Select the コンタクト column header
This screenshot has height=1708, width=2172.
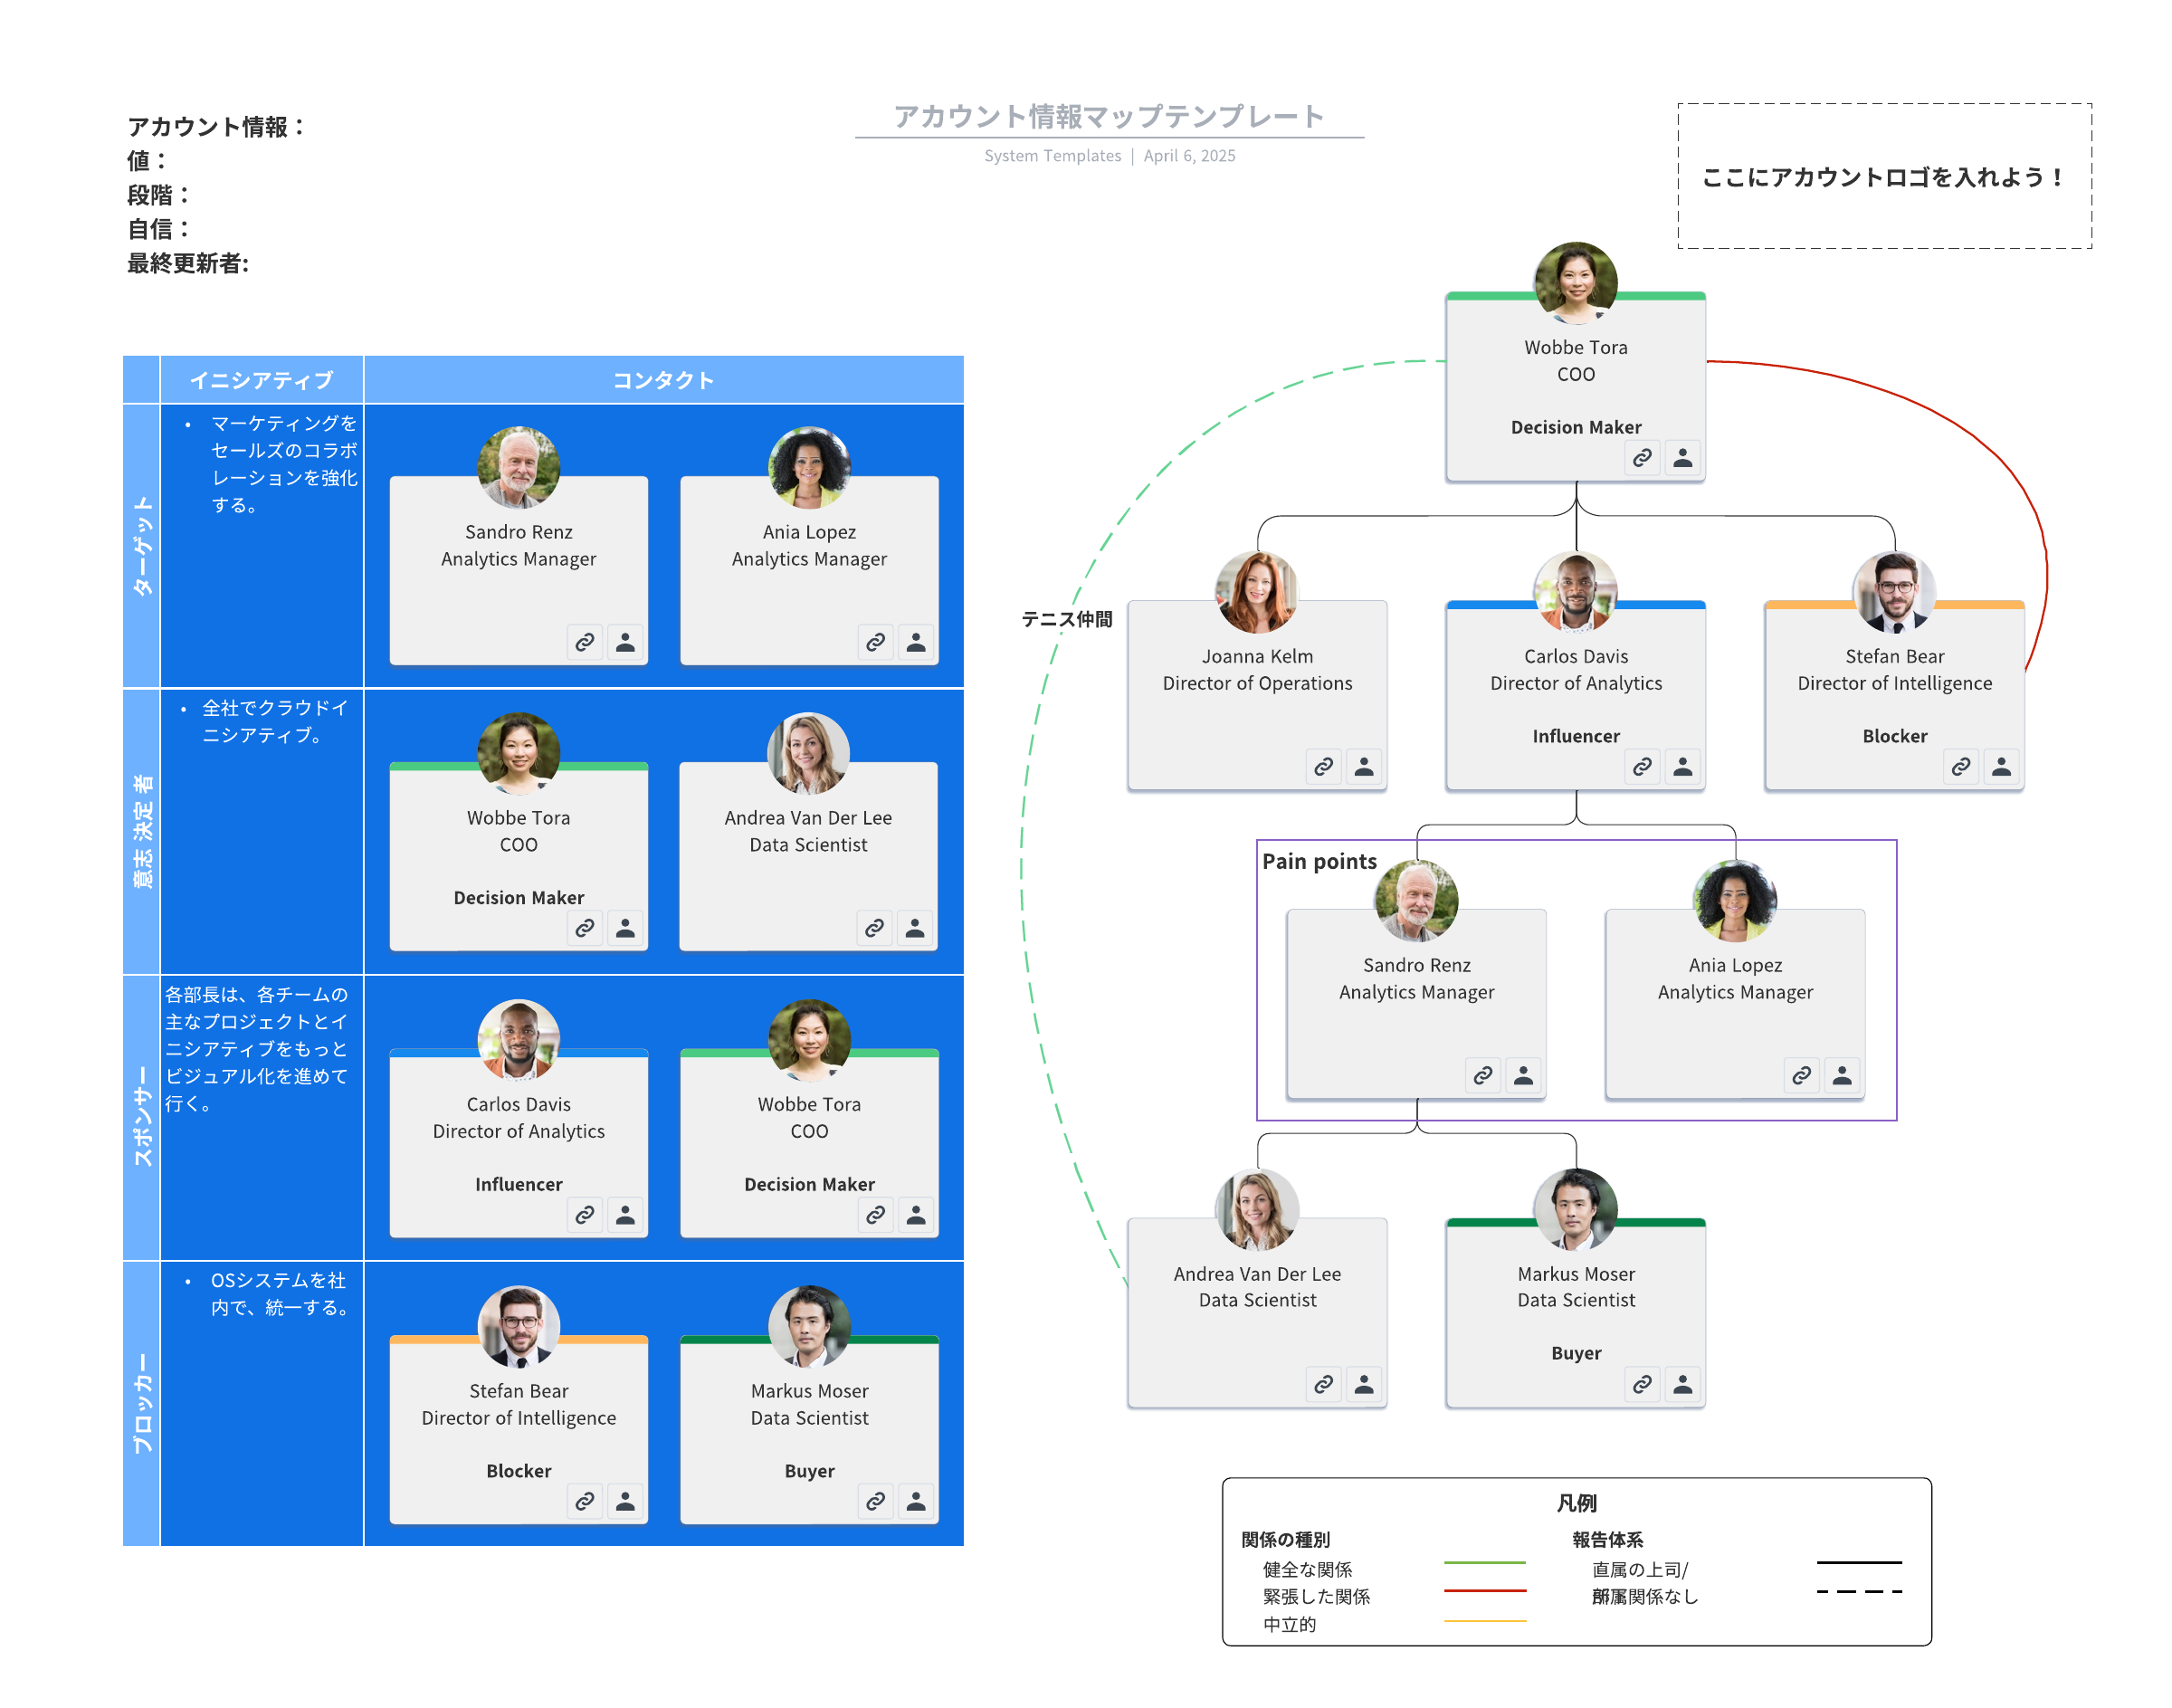pos(664,380)
